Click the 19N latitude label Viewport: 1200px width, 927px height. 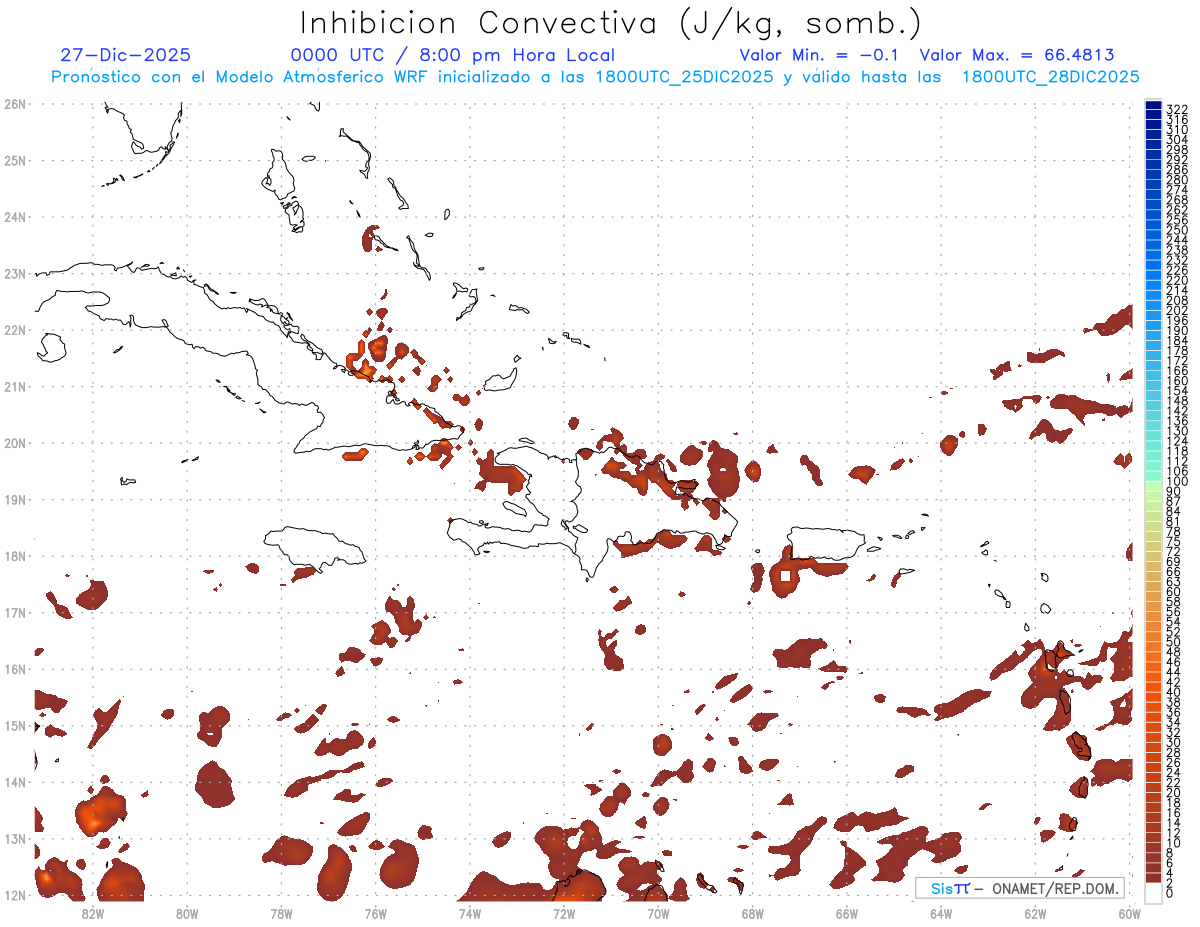(x=14, y=499)
